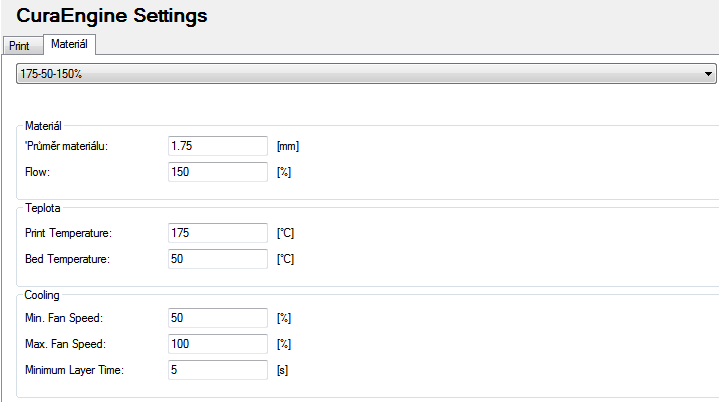The width and height of the screenshot is (719, 402).
Task: Click the Minimum Layer Time field
Action: [x=219, y=370]
